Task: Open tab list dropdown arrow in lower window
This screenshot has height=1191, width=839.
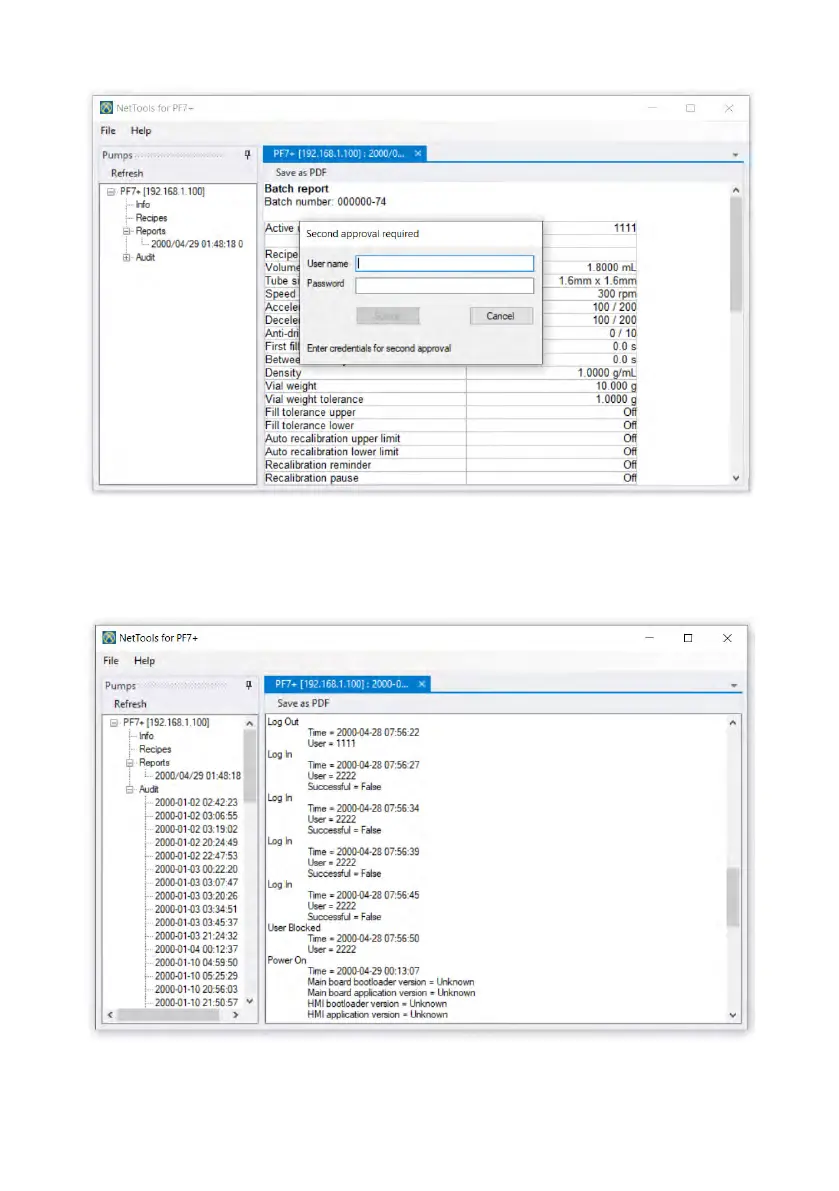Action: point(734,685)
